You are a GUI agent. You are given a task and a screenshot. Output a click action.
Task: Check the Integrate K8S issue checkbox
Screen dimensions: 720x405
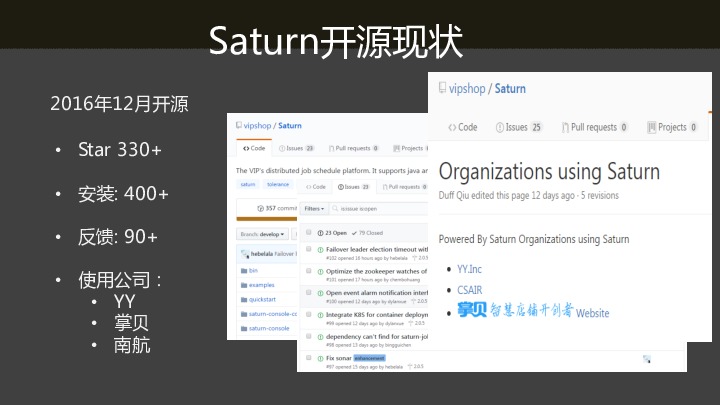309,315
